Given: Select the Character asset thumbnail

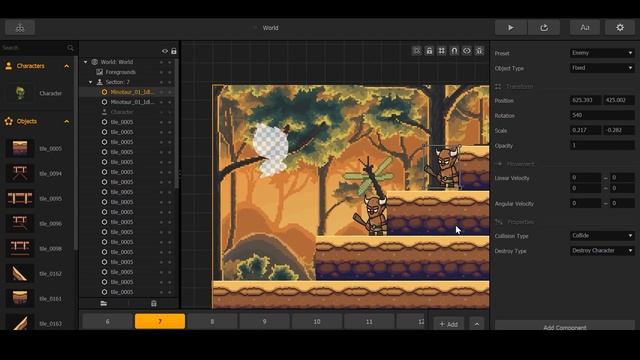Looking at the screenshot, I should coord(20,93).
